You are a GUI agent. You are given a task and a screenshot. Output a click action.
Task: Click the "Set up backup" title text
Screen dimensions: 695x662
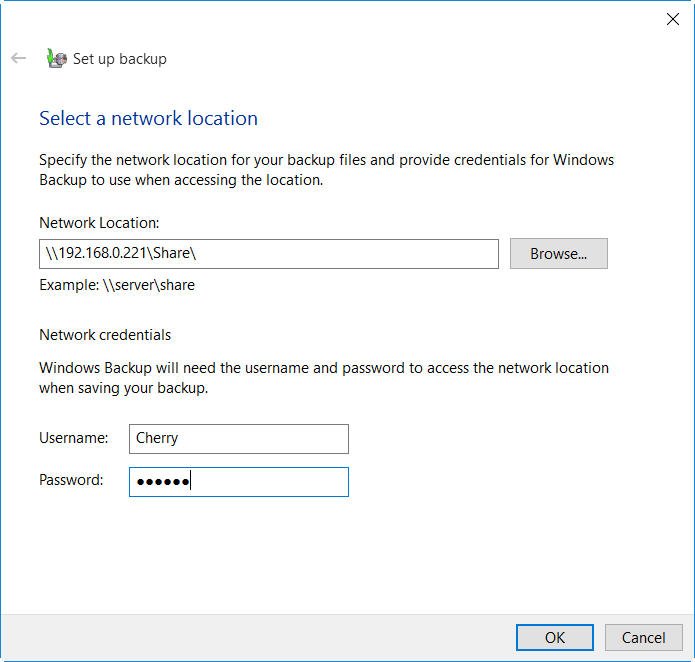pyautogui.click(x=119, y=59)
